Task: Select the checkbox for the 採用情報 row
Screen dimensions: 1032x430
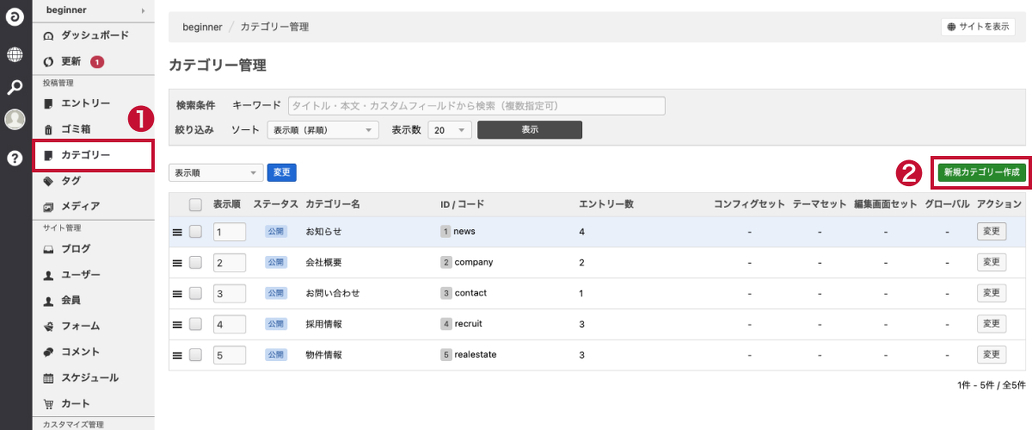Action: tap(196, 325)
